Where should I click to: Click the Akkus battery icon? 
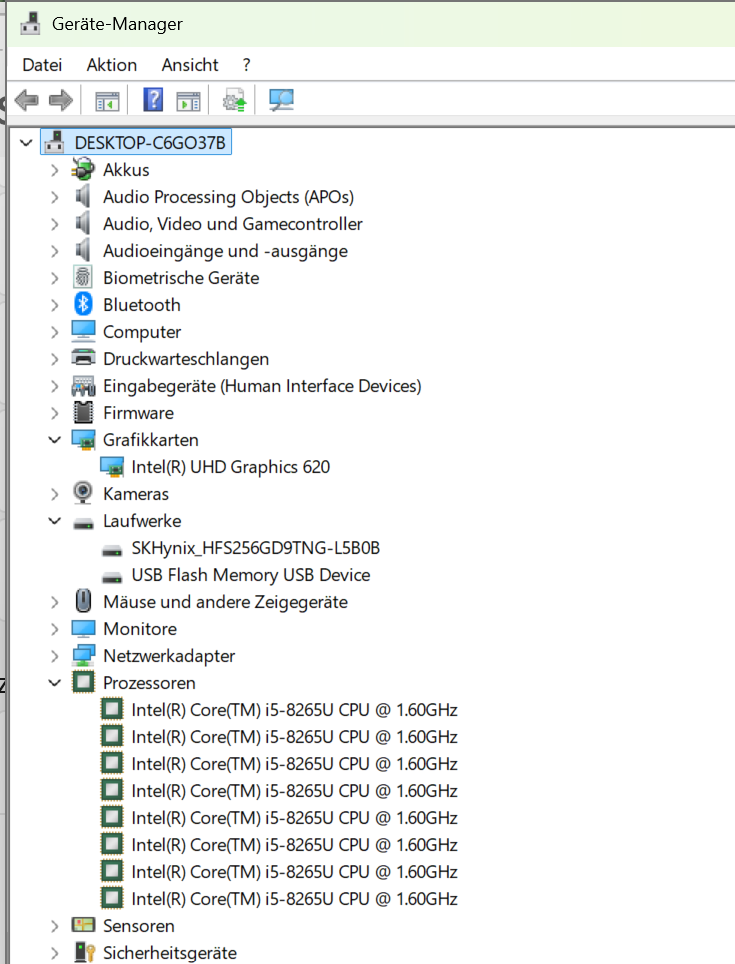coord(83,170)
